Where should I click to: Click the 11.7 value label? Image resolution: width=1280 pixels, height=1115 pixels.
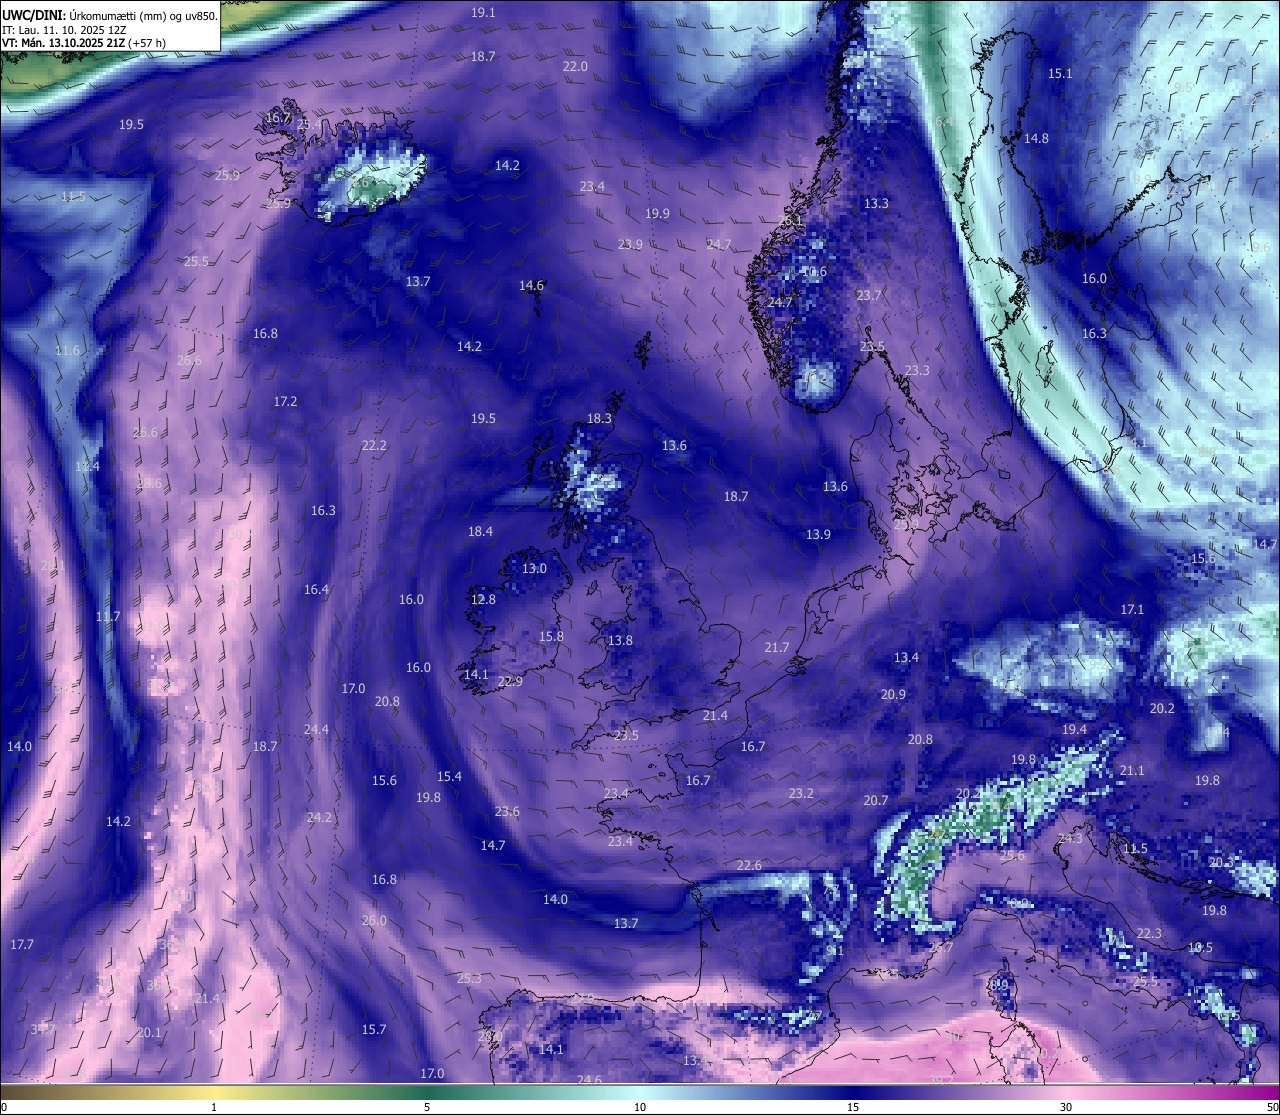coord(108,616)
